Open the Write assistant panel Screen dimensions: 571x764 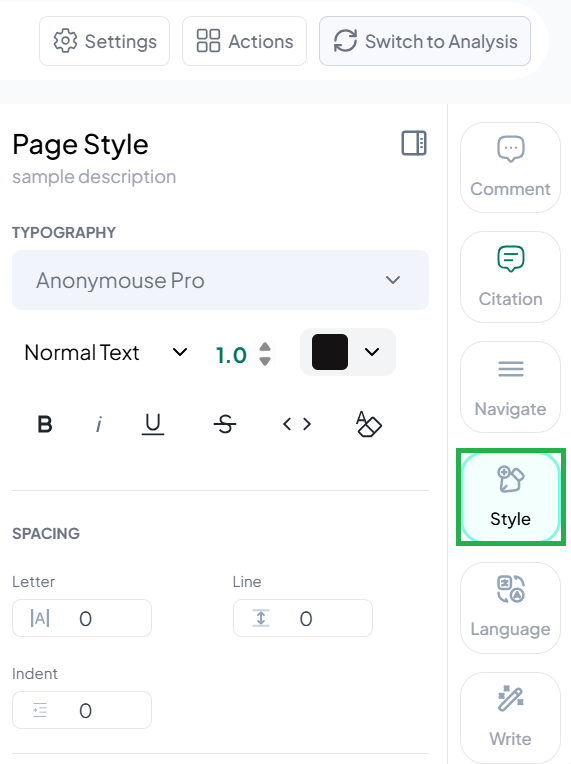(x=510, y=718)
